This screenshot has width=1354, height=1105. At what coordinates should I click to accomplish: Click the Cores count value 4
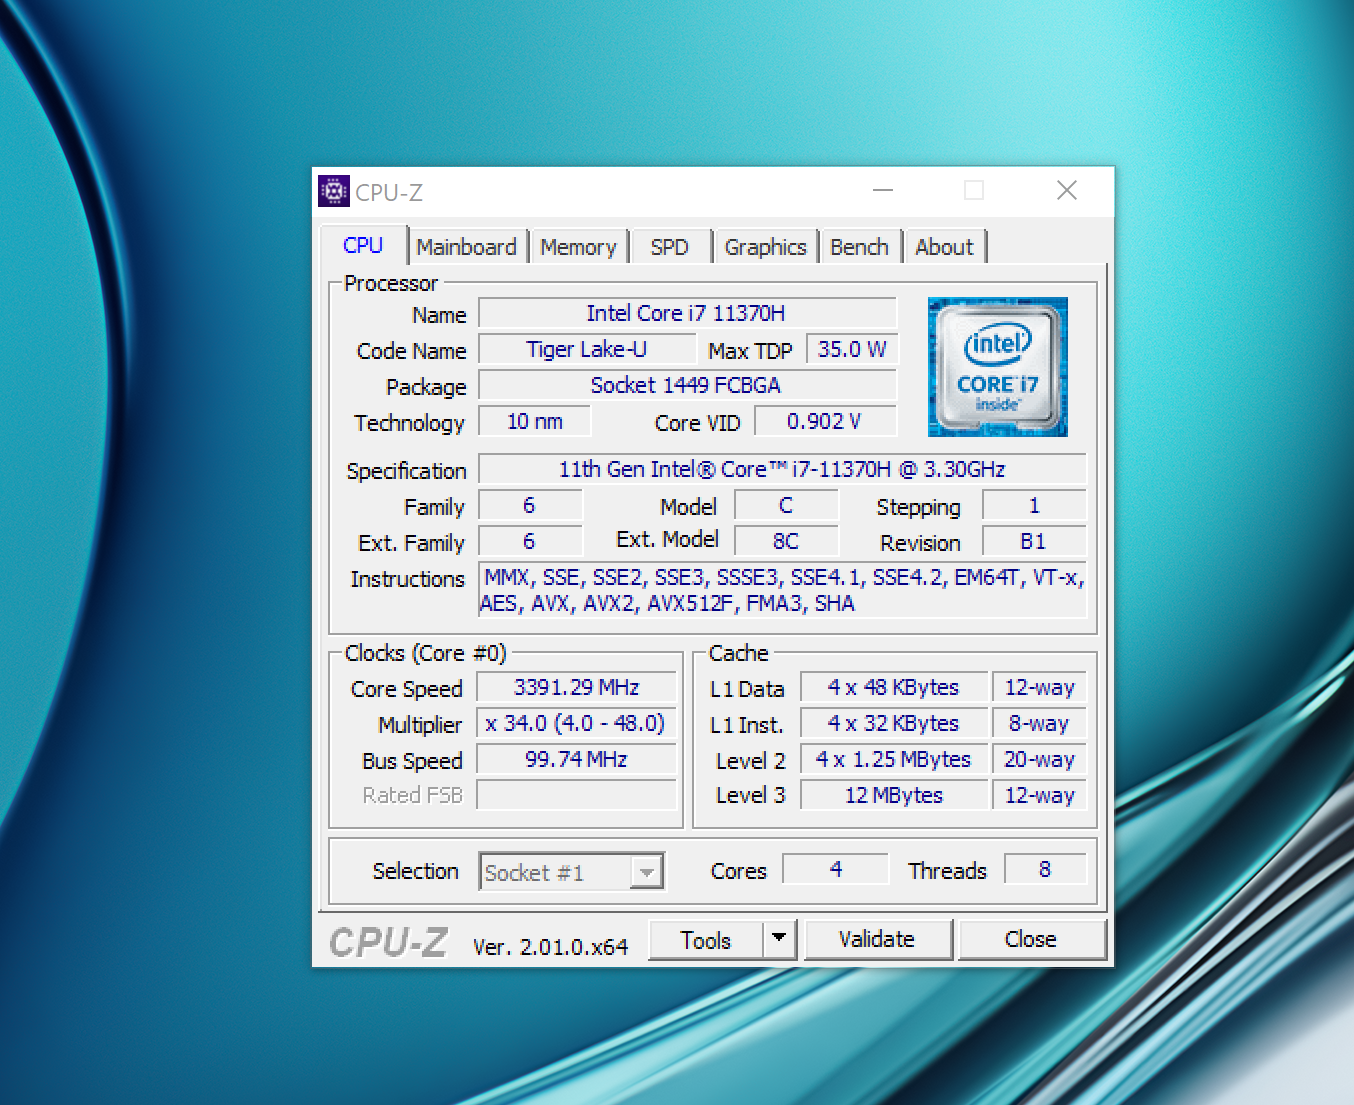click(835, 869)
